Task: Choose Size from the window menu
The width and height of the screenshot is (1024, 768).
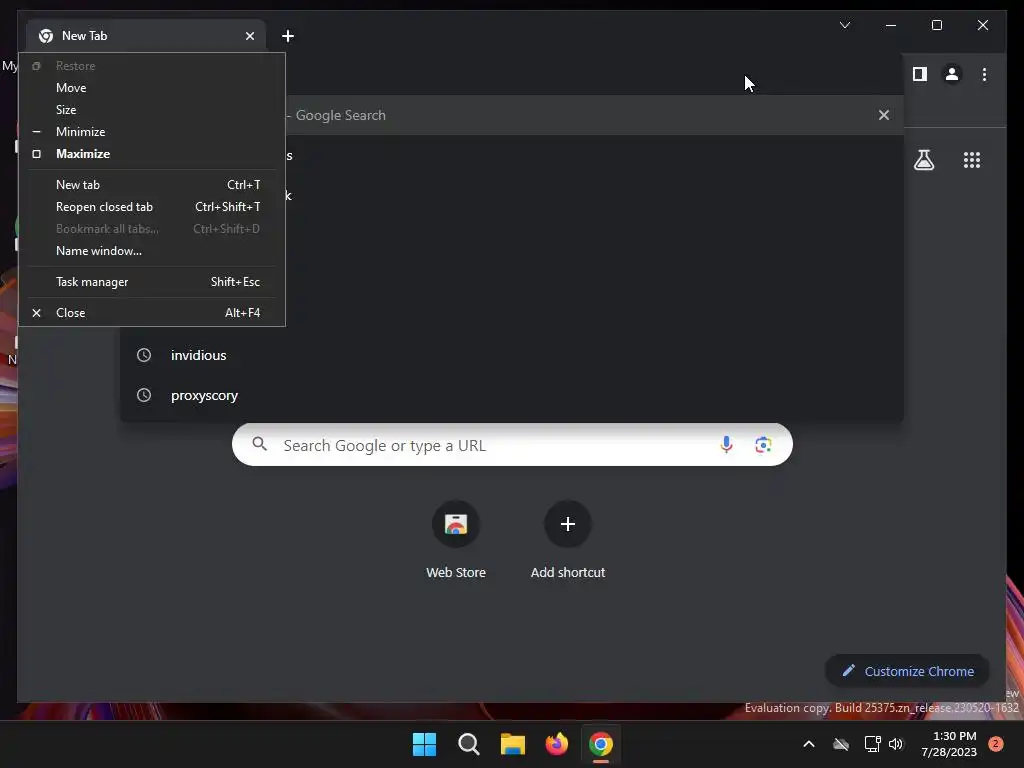Action: click(x=152, y=110)
